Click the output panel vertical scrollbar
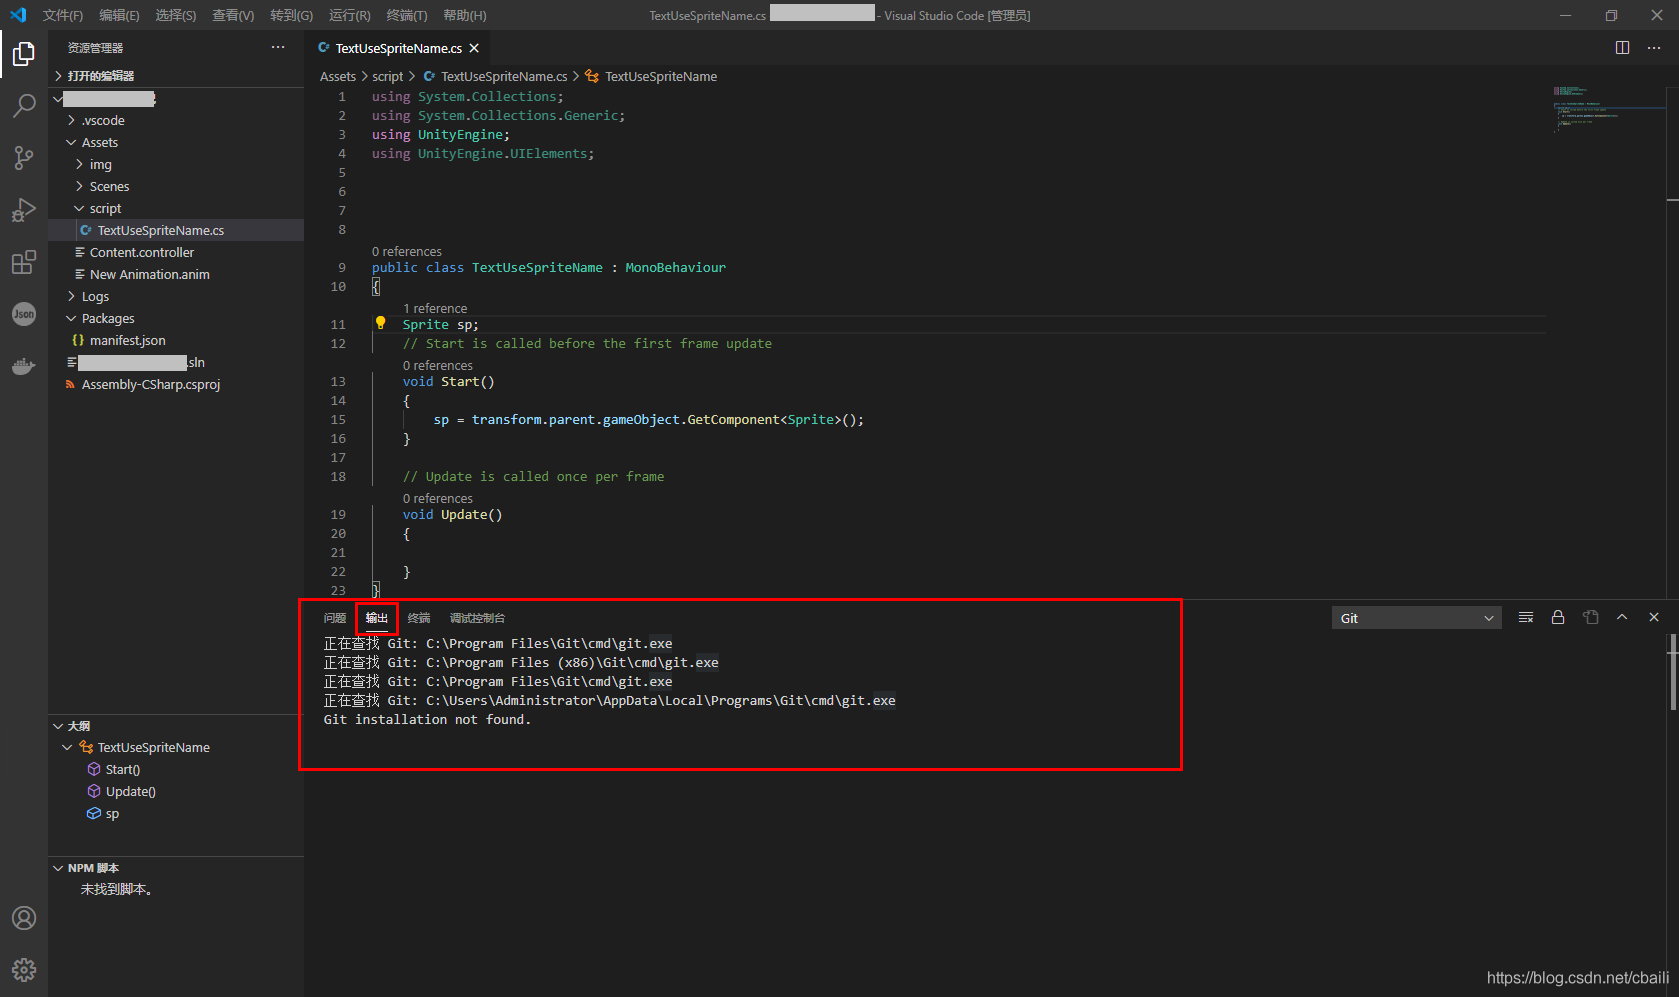1679x997 pixels. coord(1673,670)
